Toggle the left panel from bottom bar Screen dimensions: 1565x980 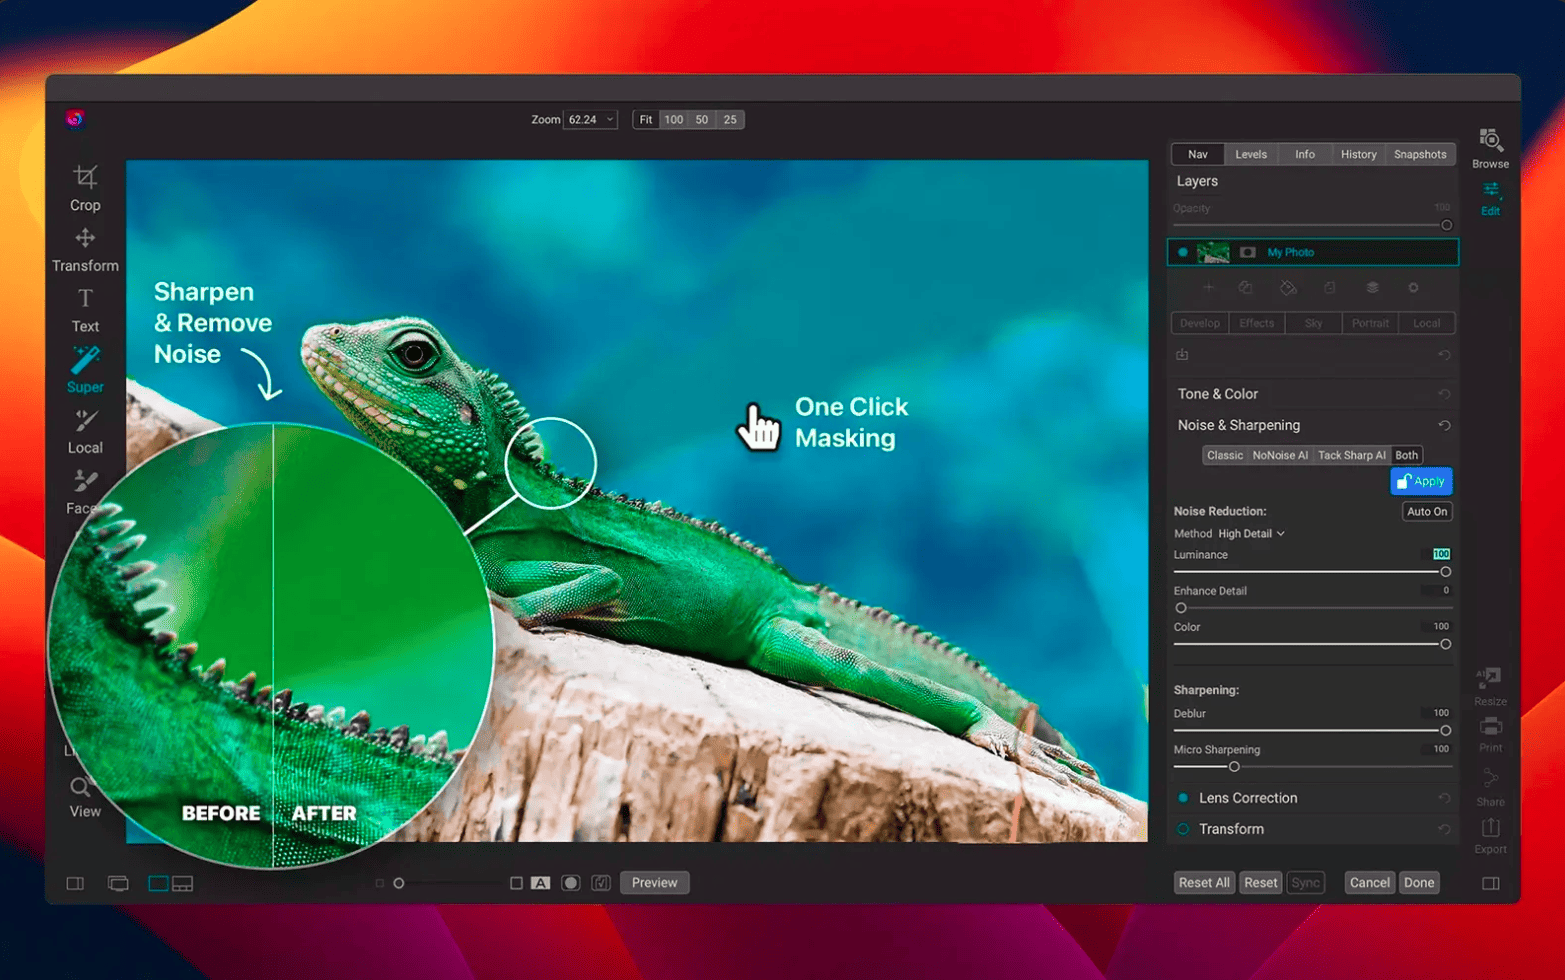pos(75,883)
